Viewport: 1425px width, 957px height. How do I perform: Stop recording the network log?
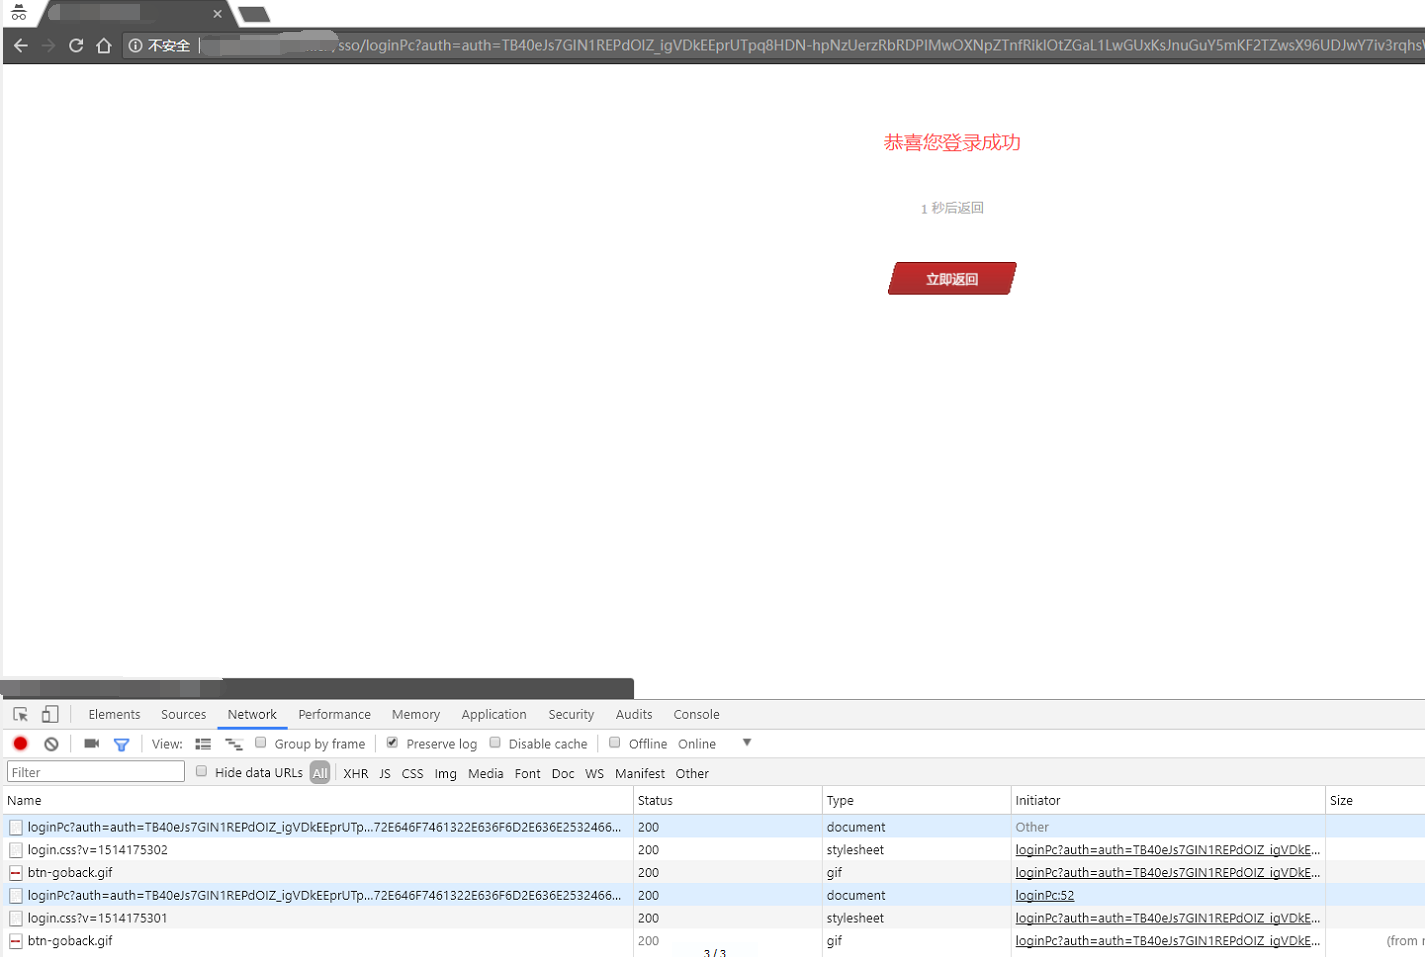pyautogui.click(x=20, y=743)
